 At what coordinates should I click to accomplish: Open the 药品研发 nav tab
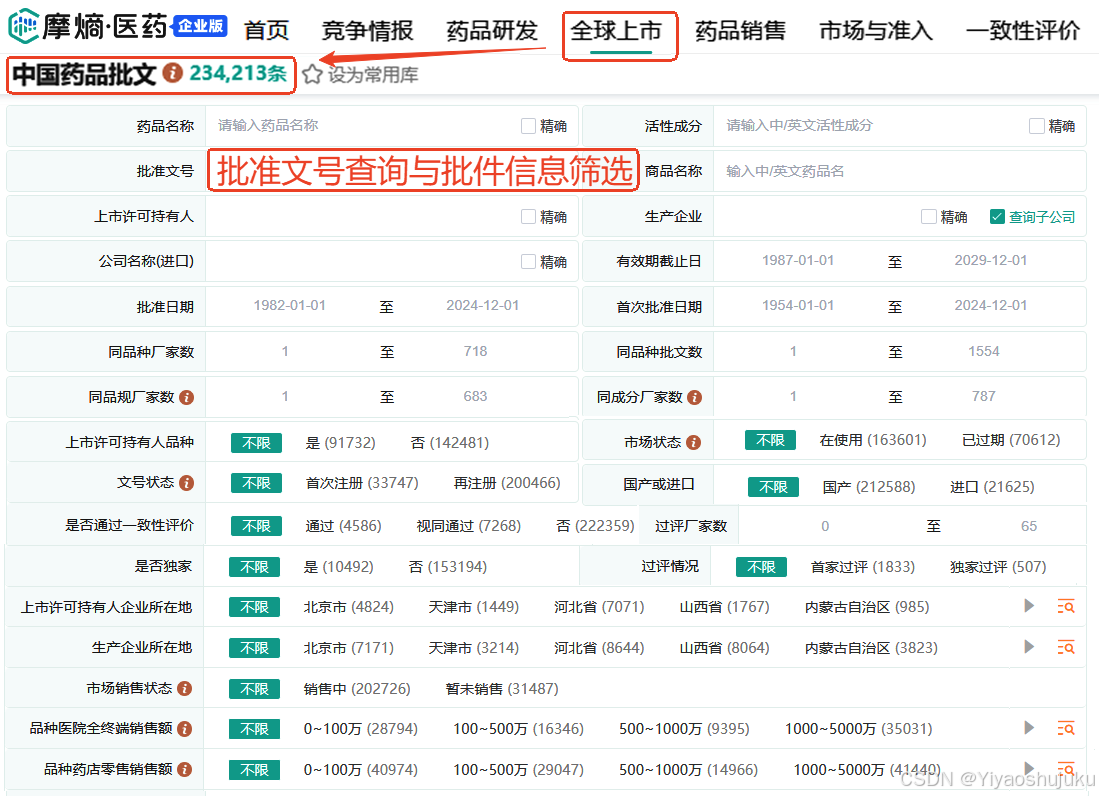pos(492,31)
